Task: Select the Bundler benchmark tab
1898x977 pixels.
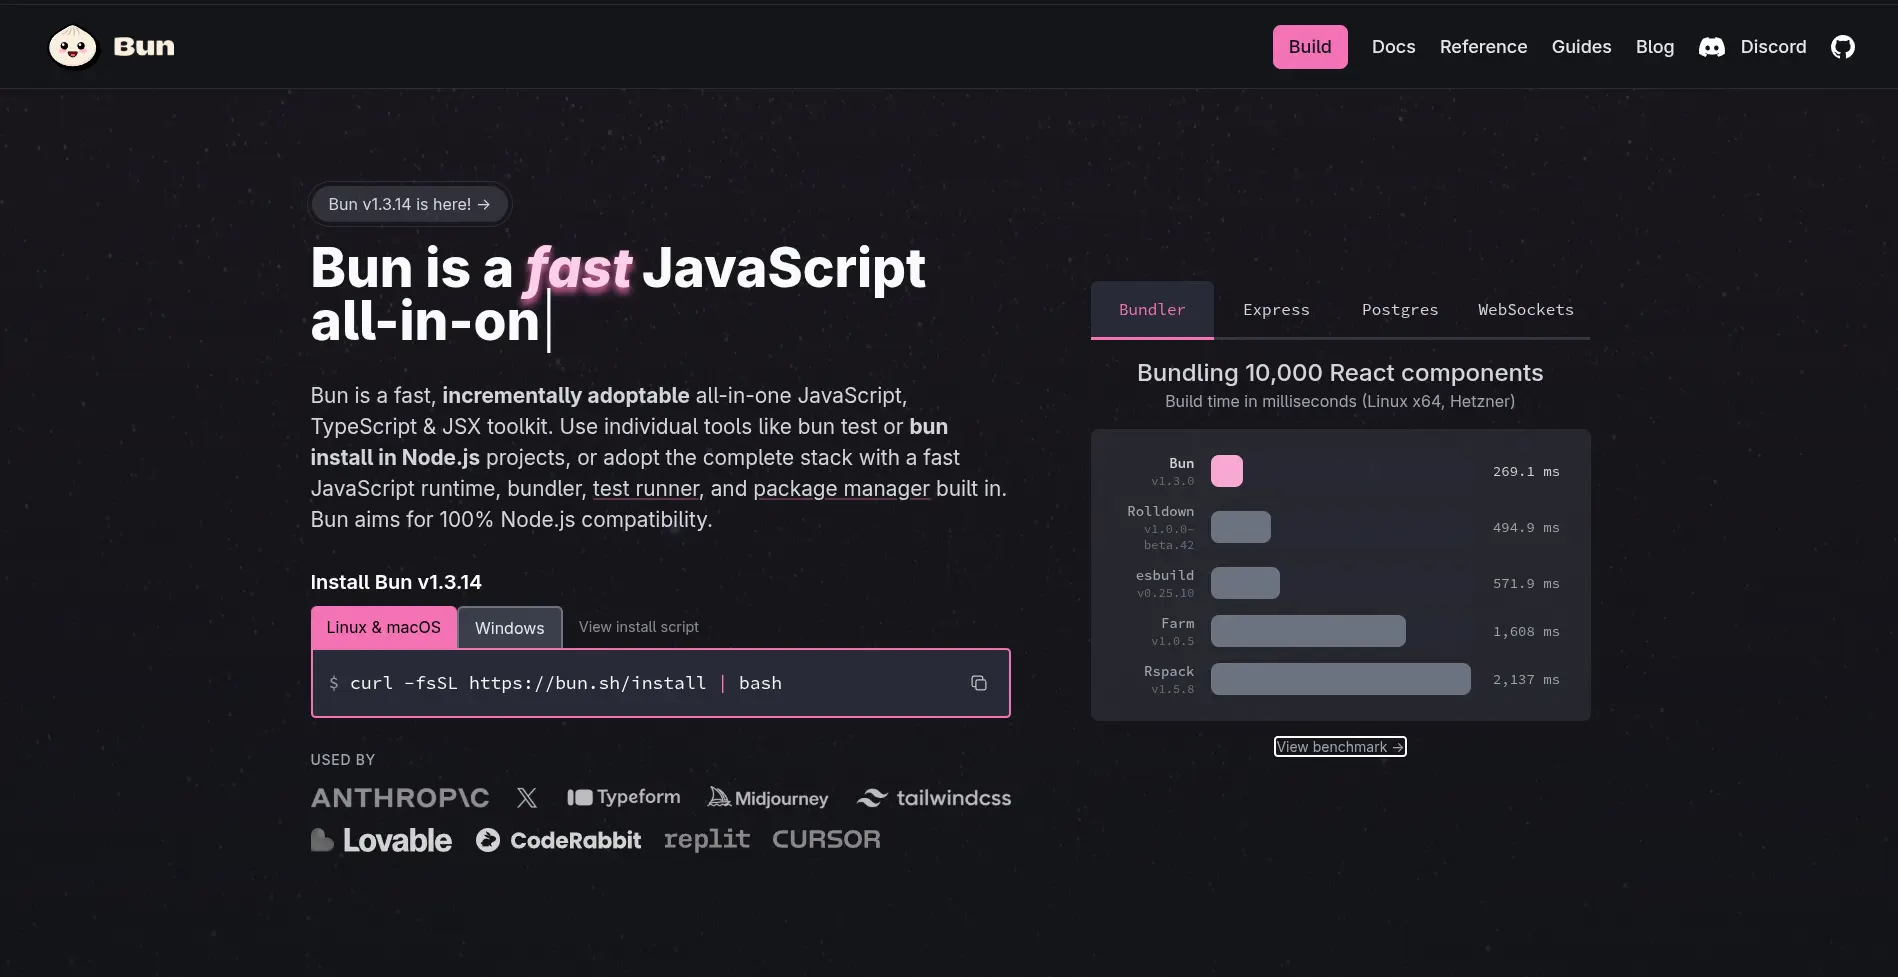Action: click(1152, 310)
